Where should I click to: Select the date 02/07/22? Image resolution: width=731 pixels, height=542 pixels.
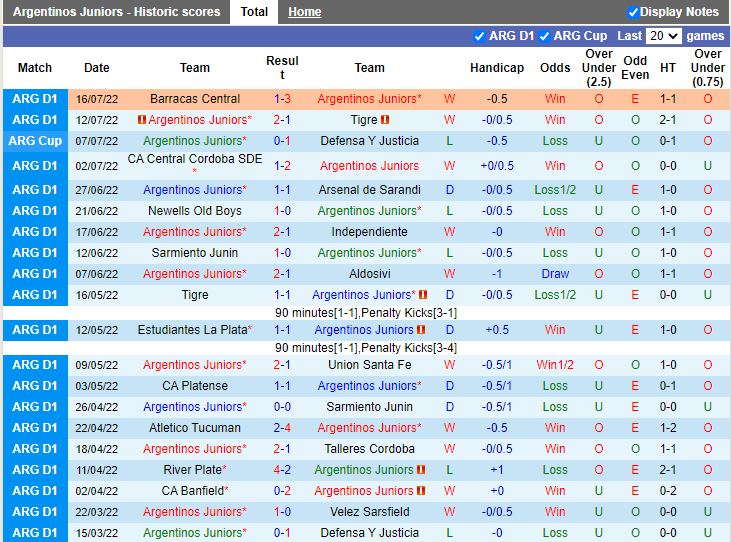point(97,166)
